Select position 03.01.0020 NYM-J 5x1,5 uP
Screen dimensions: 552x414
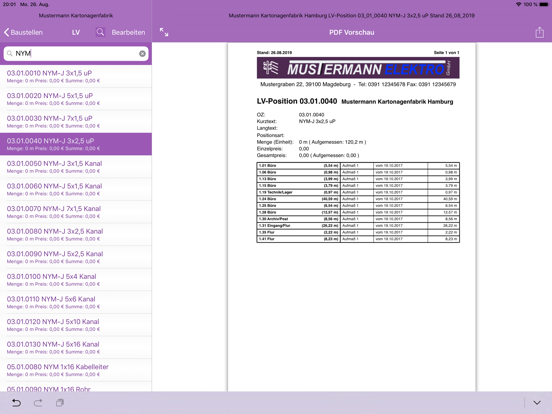click(76, 99)
